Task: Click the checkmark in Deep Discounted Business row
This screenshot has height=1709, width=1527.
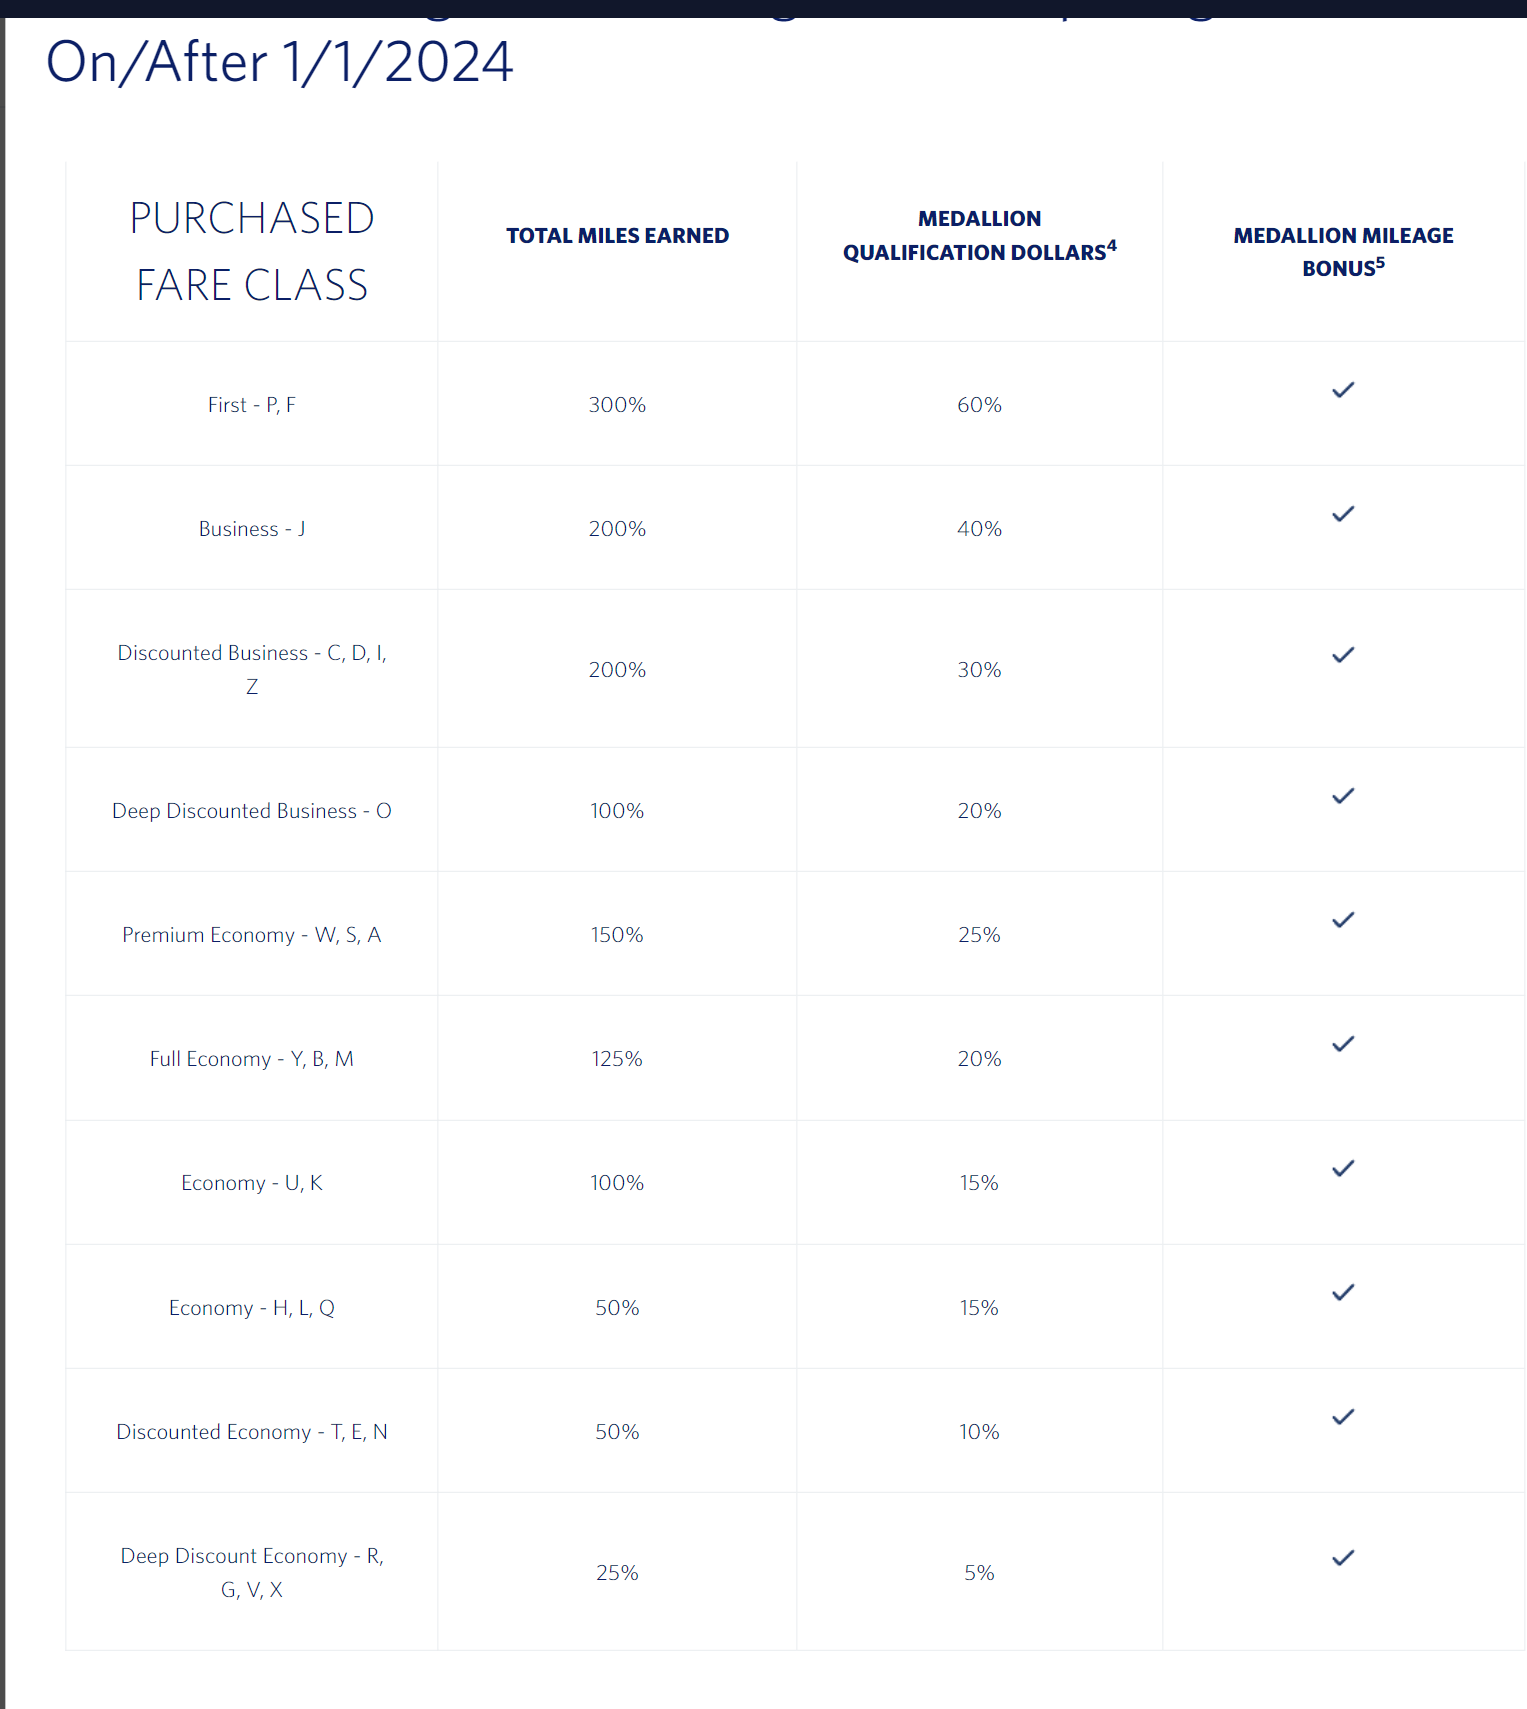Action: pyautogui.click(x=1343, y=796)
